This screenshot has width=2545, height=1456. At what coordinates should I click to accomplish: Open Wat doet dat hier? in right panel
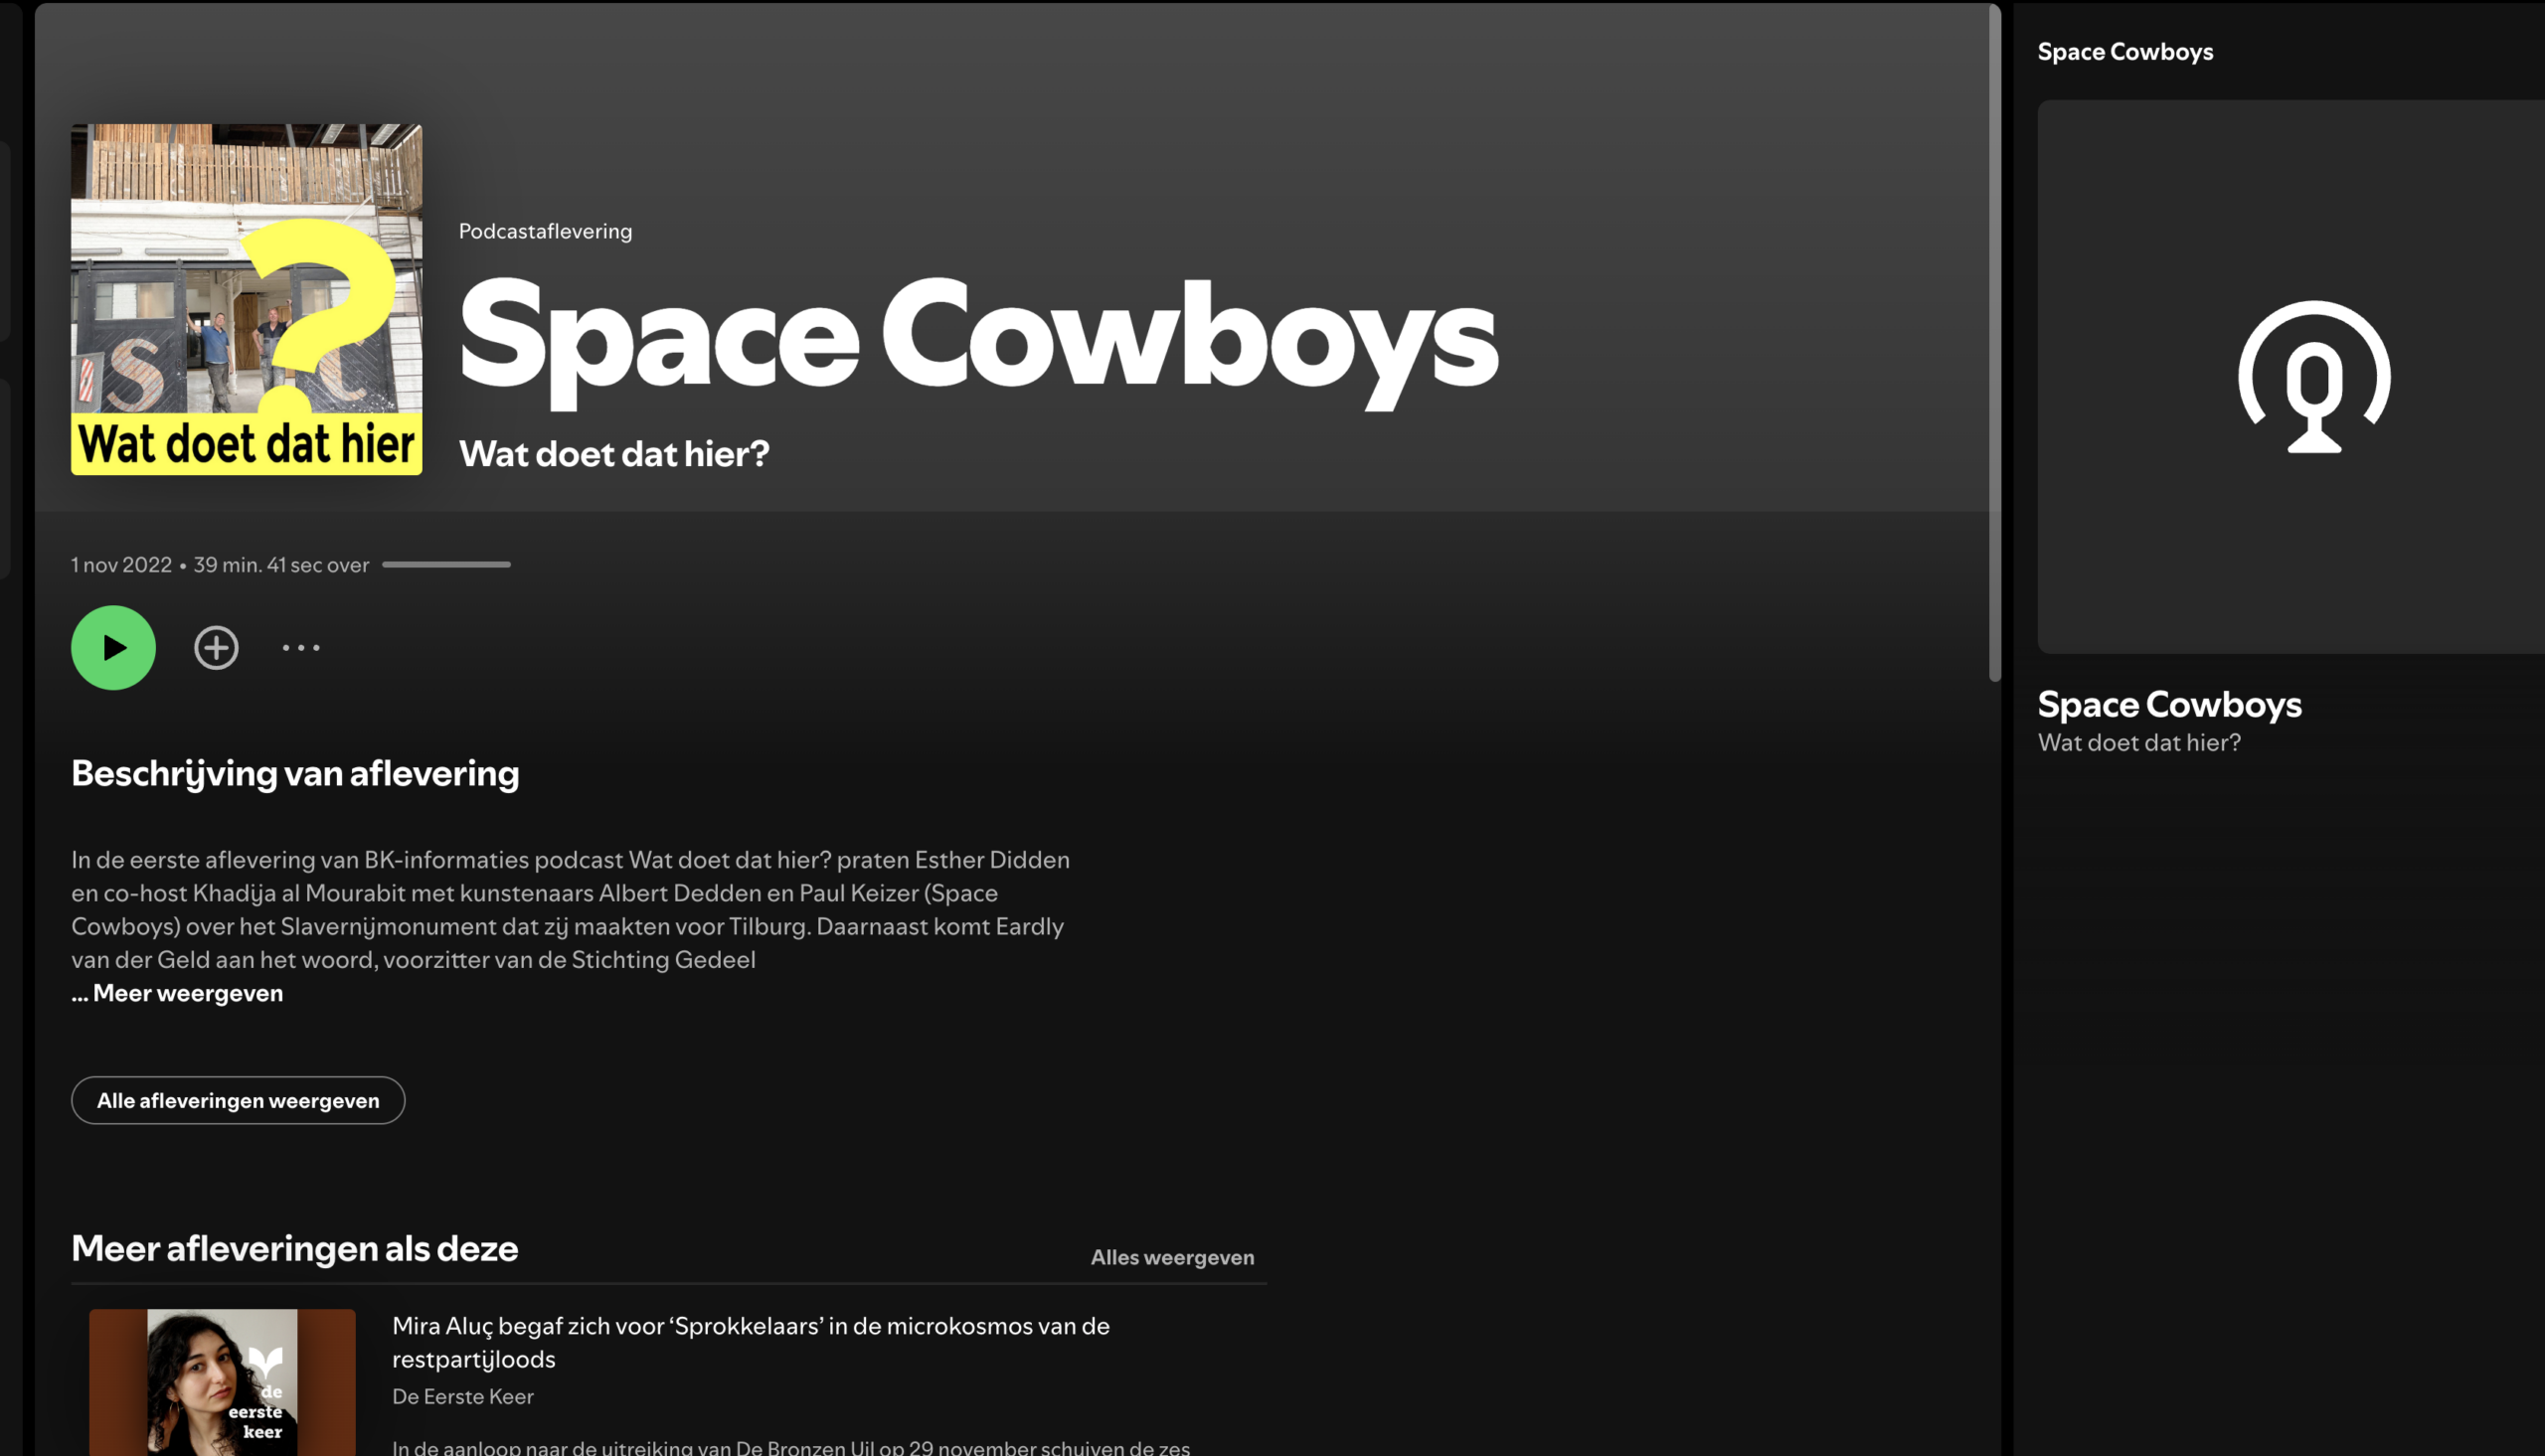(2138, 742)
